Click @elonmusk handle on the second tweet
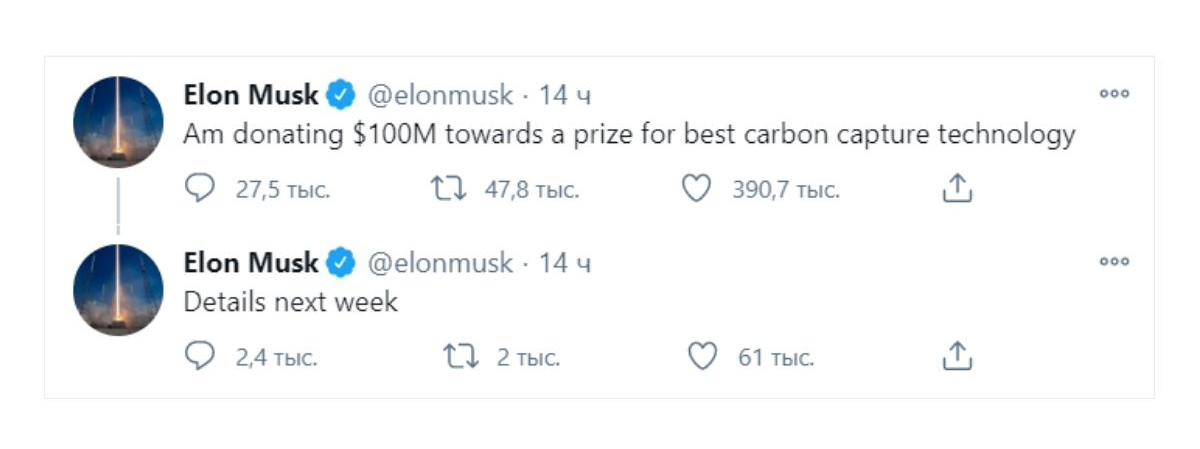 tap(440, 264)
